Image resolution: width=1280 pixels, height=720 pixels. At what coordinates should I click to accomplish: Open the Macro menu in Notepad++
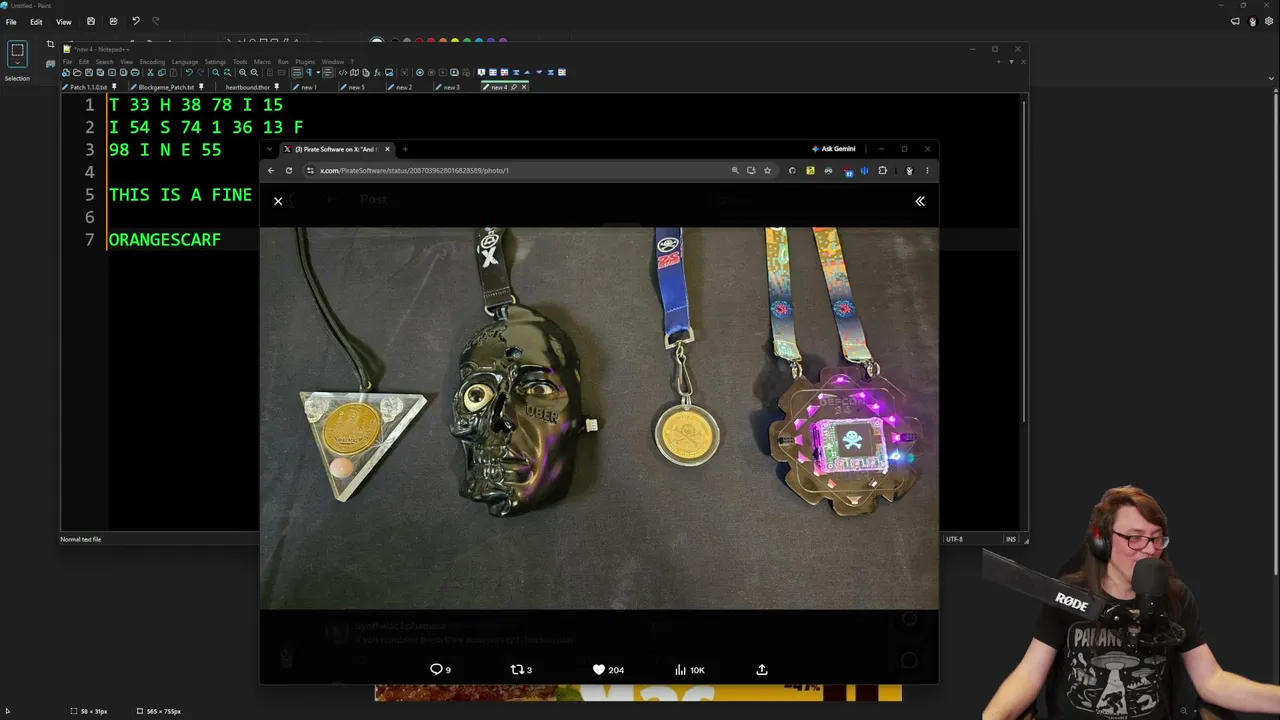(262, 62)
